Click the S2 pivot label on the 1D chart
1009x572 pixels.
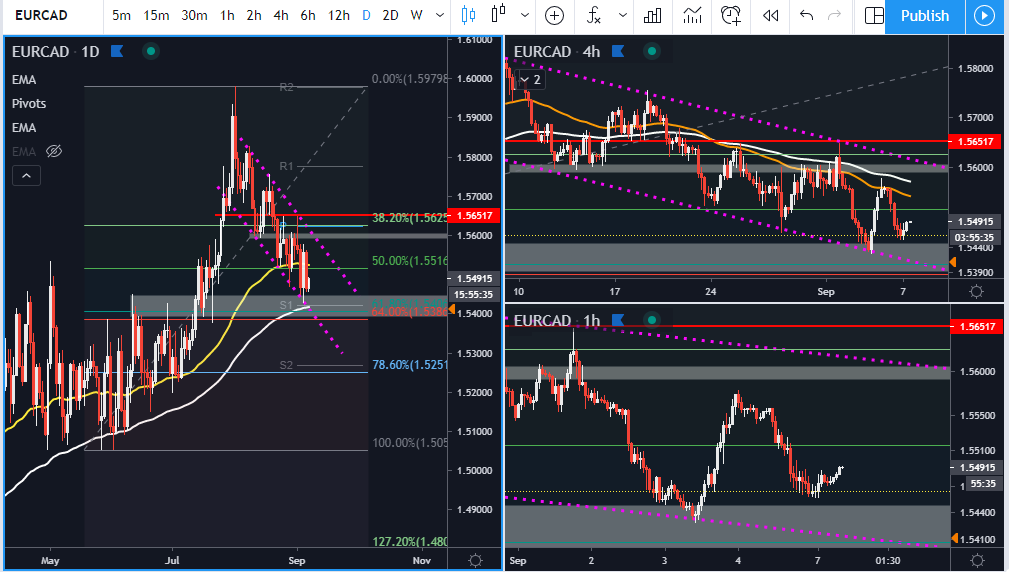pyautogui.click(x=286, y=365)
